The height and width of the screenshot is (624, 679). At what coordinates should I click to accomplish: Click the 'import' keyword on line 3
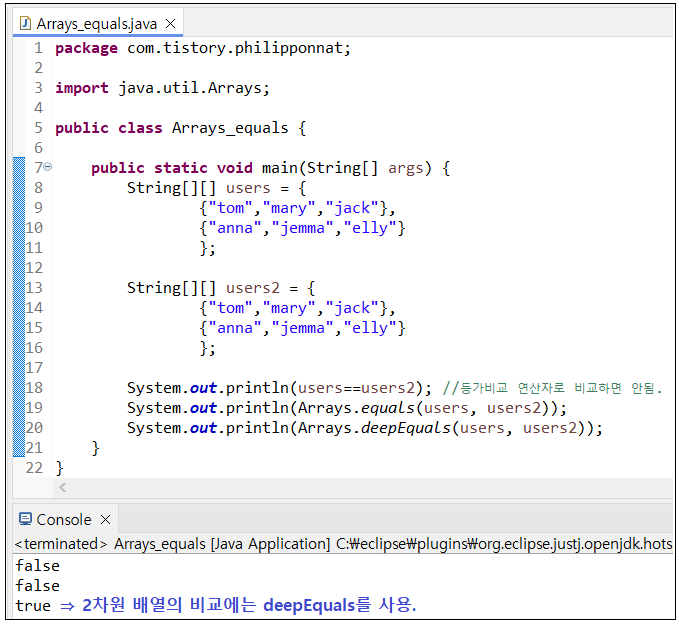(x=81, y=88)
